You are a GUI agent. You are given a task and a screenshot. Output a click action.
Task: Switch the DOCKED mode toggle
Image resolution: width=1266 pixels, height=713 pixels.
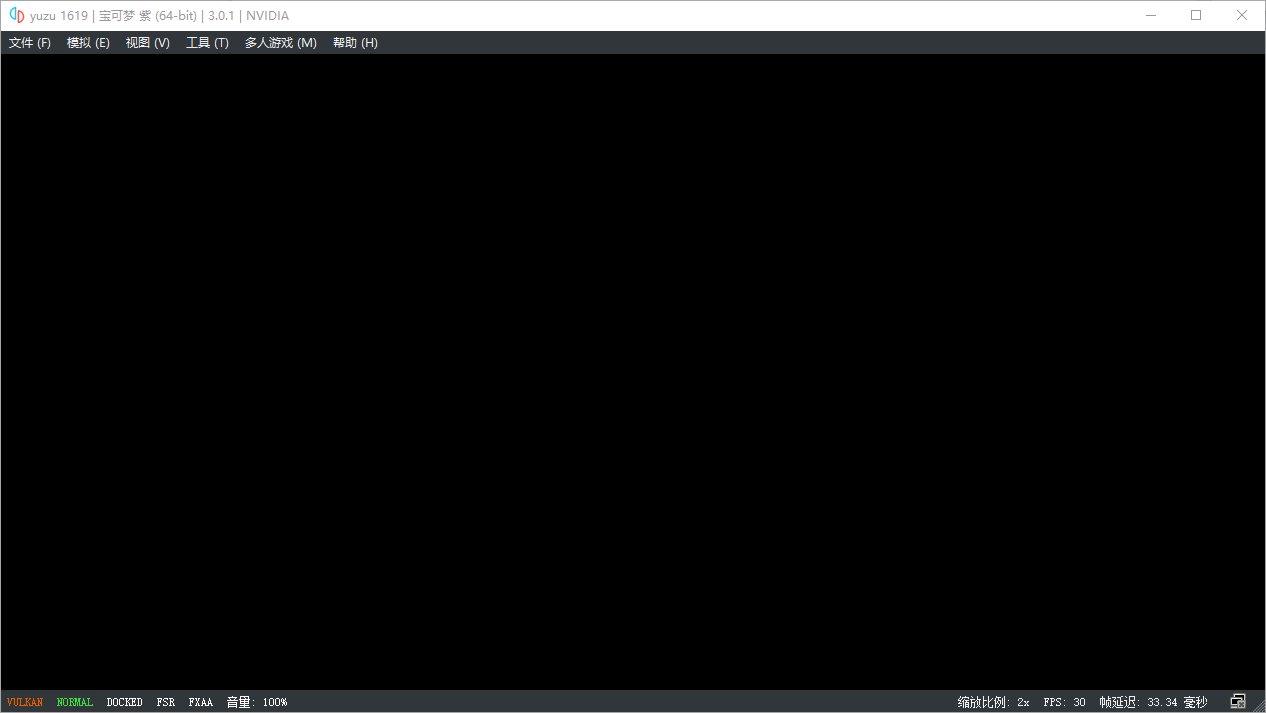pyautogui.click(x=125, y=702)
